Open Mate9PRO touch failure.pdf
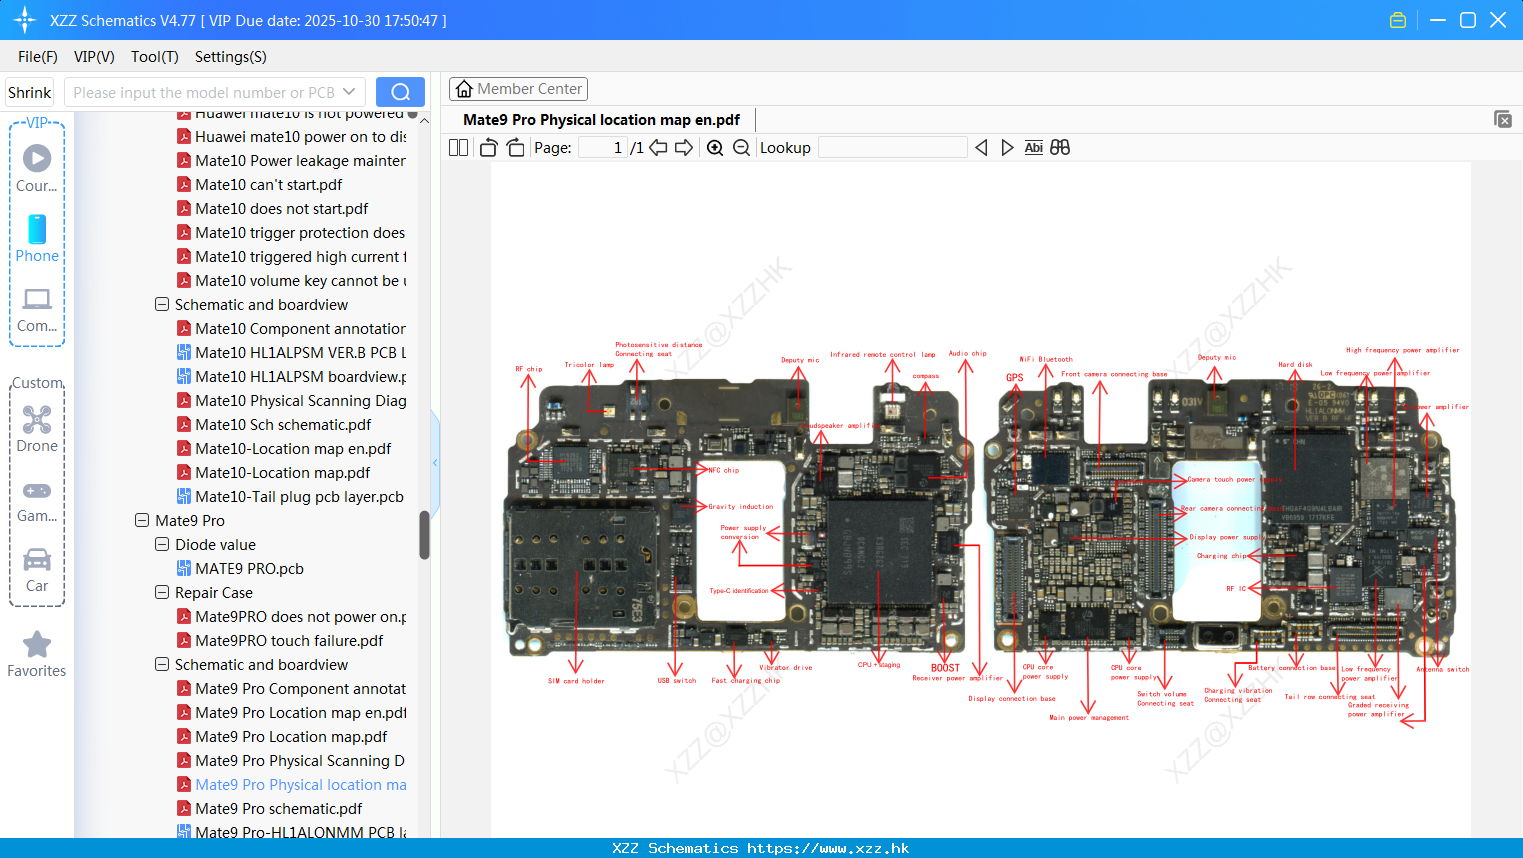The width and height of the screenshot is (1523, 858). pyautogui.click(x=280, y=640)
